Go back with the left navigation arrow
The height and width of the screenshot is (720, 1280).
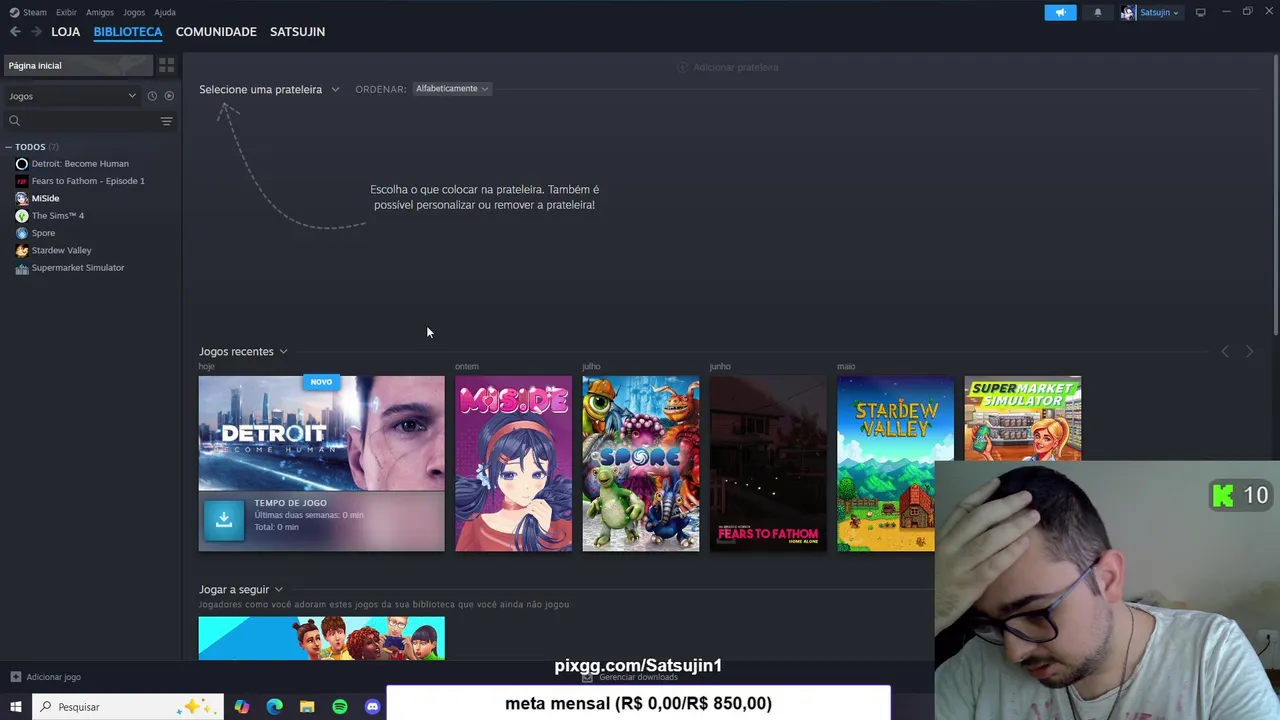click(15, 32)
